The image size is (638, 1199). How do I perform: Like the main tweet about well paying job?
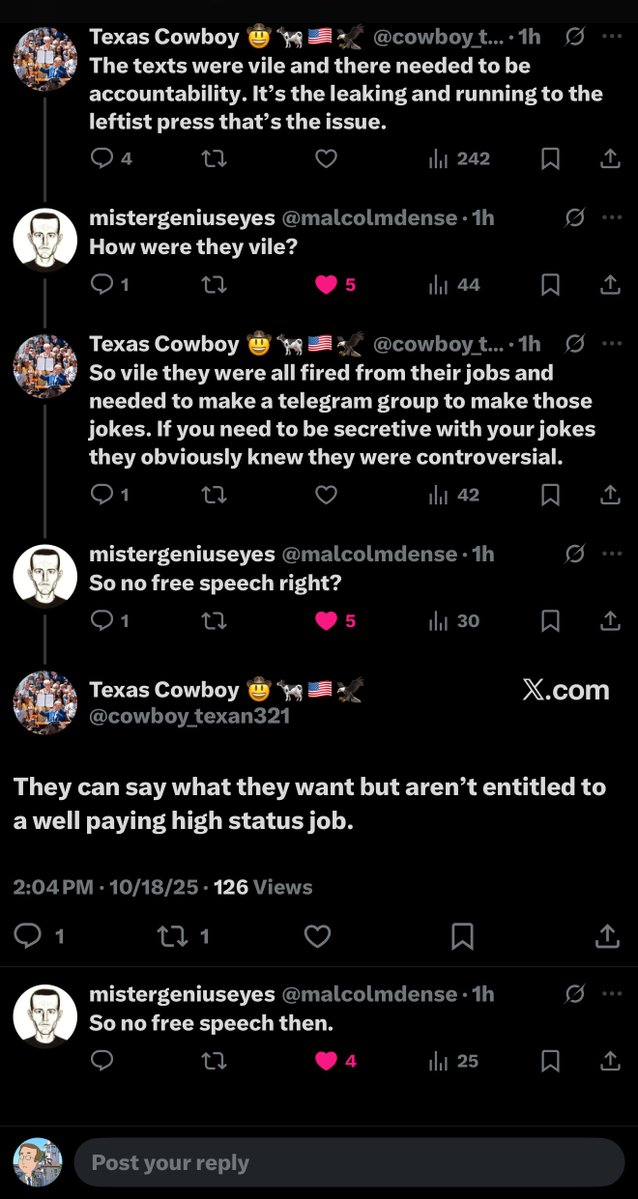click(317, 936)
